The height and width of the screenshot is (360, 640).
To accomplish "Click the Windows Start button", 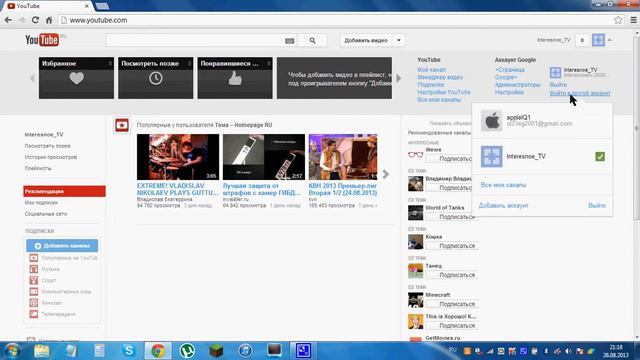I will [x=12, y=351].
